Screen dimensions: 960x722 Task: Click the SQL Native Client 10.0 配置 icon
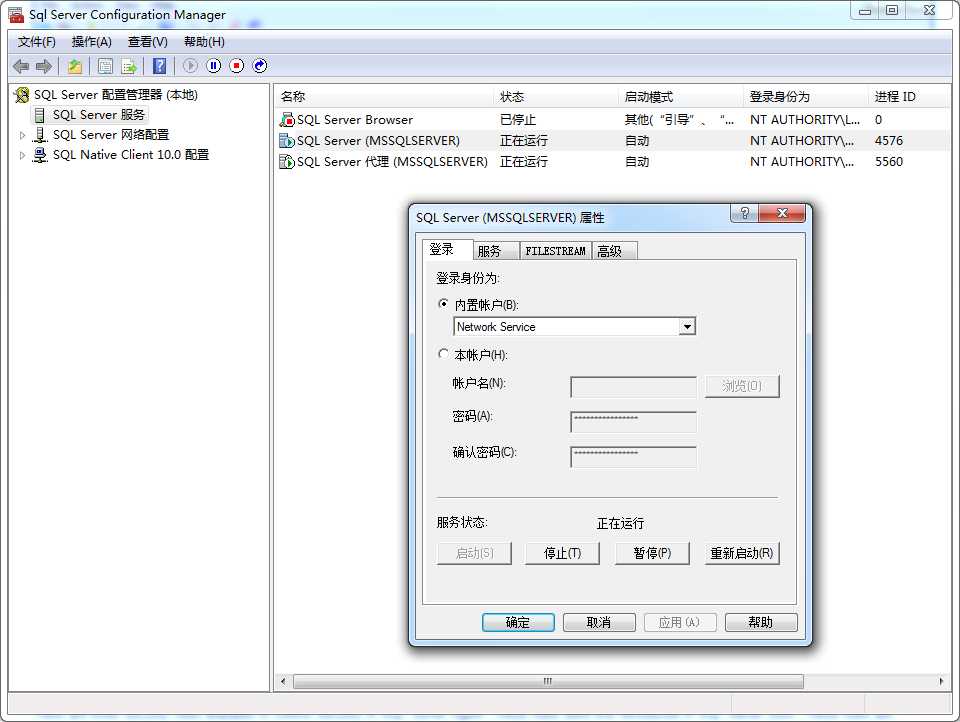click(40, 155)
